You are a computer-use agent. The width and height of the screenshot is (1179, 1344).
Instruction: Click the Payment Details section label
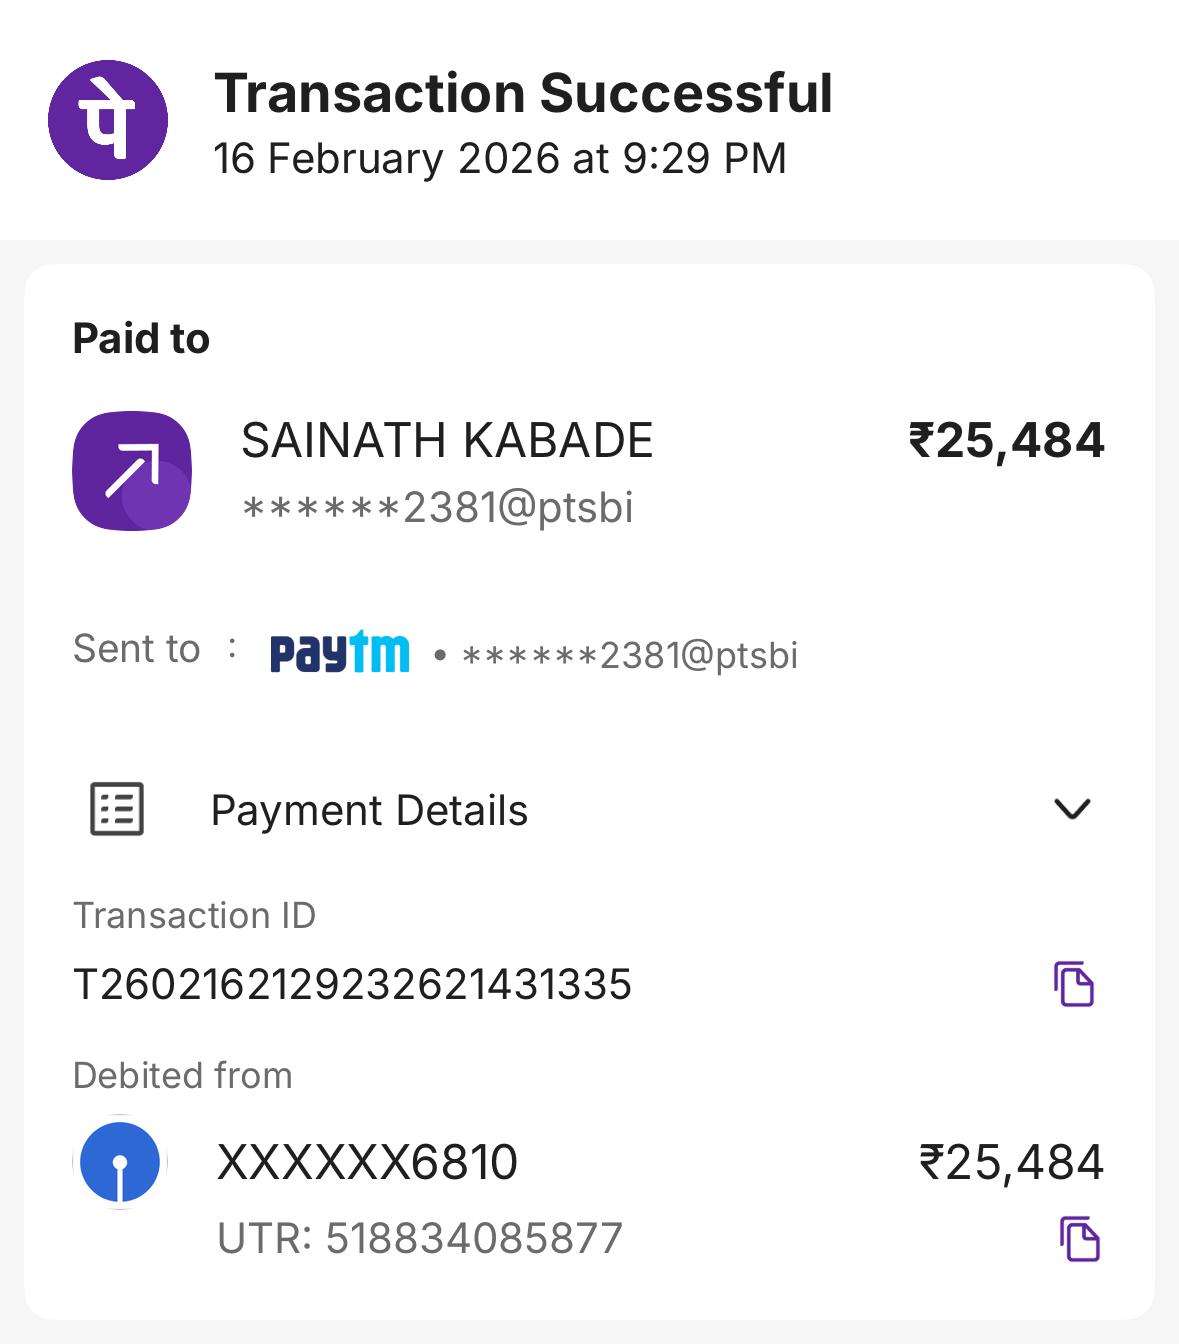pos(369,810)
